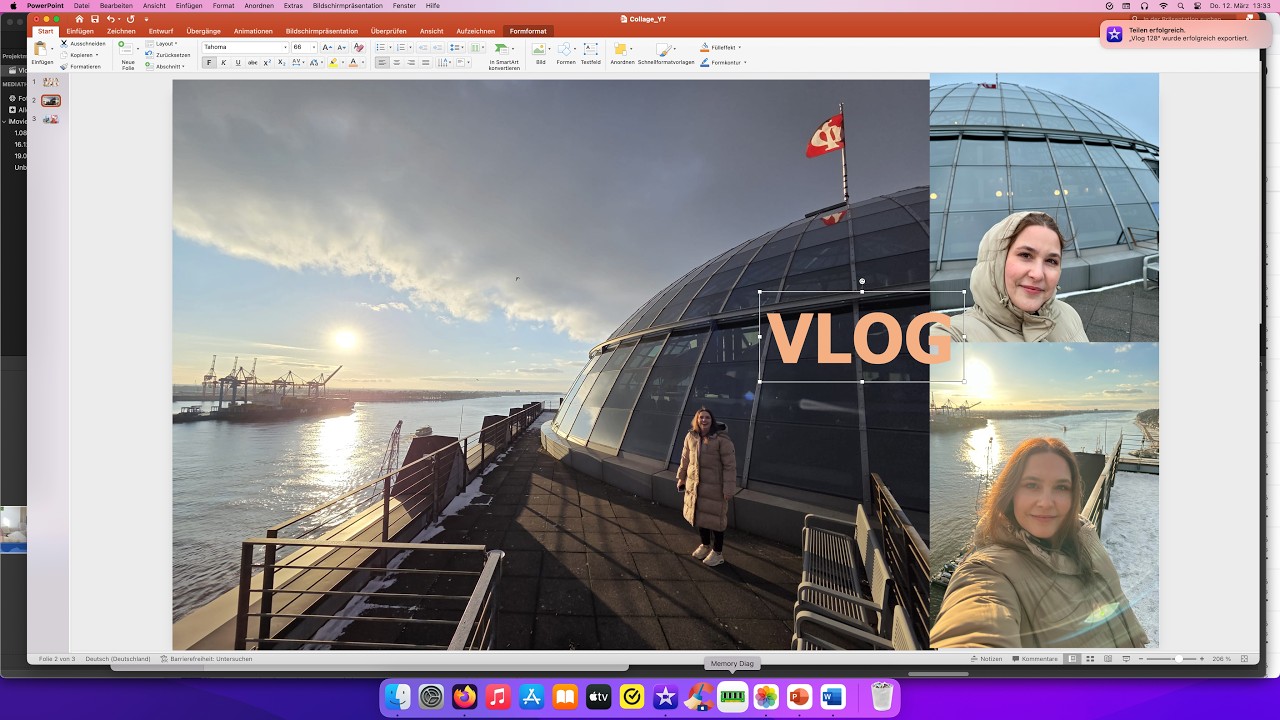Convert to SmartArt

point(504,55)
